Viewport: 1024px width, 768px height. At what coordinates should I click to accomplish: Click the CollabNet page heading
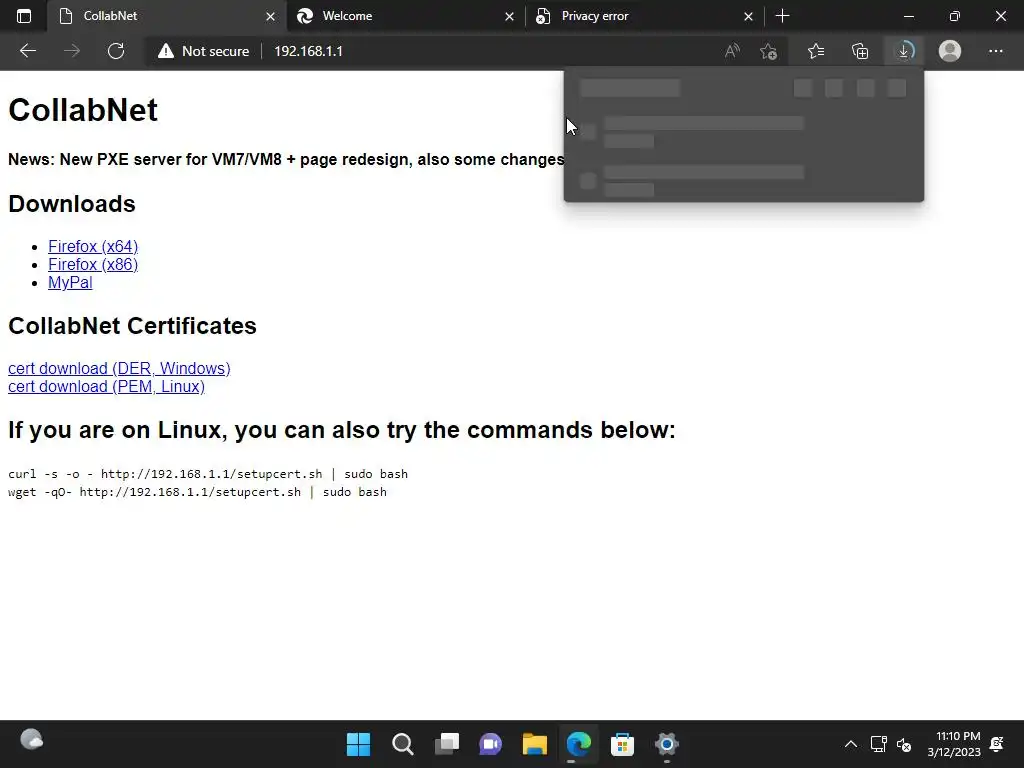point(83,110)
